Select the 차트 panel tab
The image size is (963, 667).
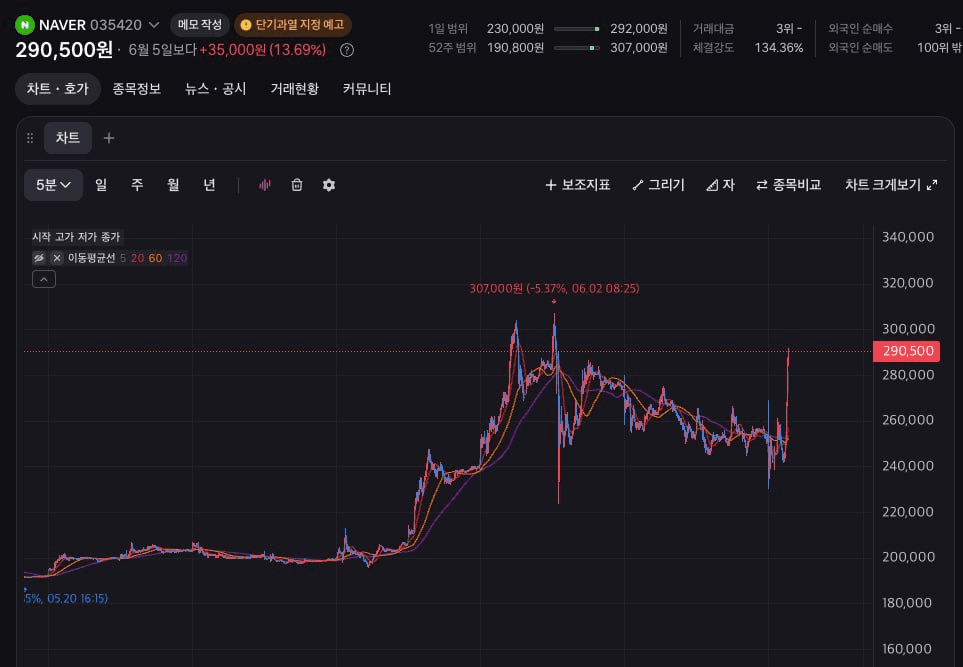(x=68, y=138)
